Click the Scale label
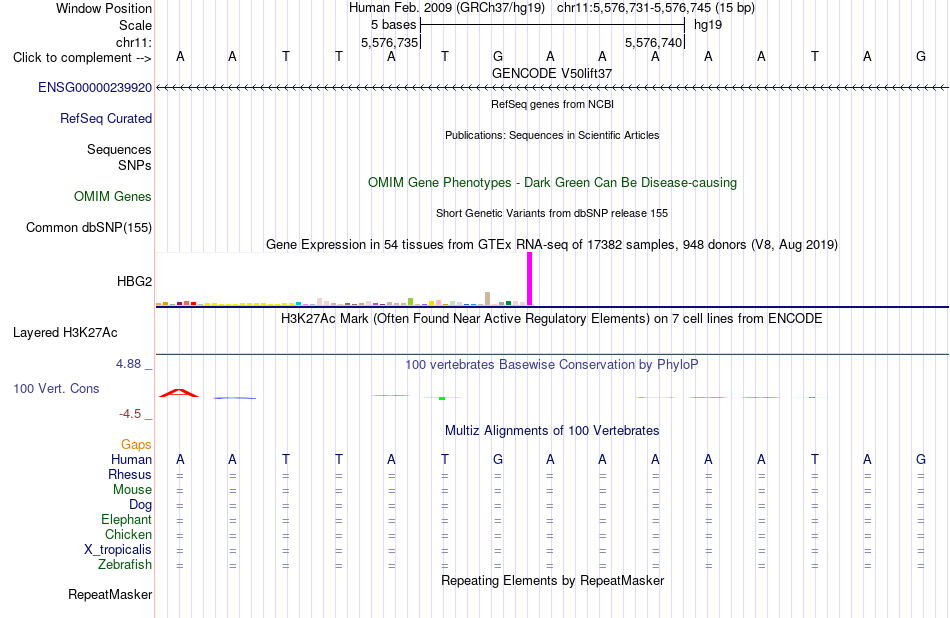Image resolution: width=950 pixels, height=618 pixels. click(x=136, y=26)
